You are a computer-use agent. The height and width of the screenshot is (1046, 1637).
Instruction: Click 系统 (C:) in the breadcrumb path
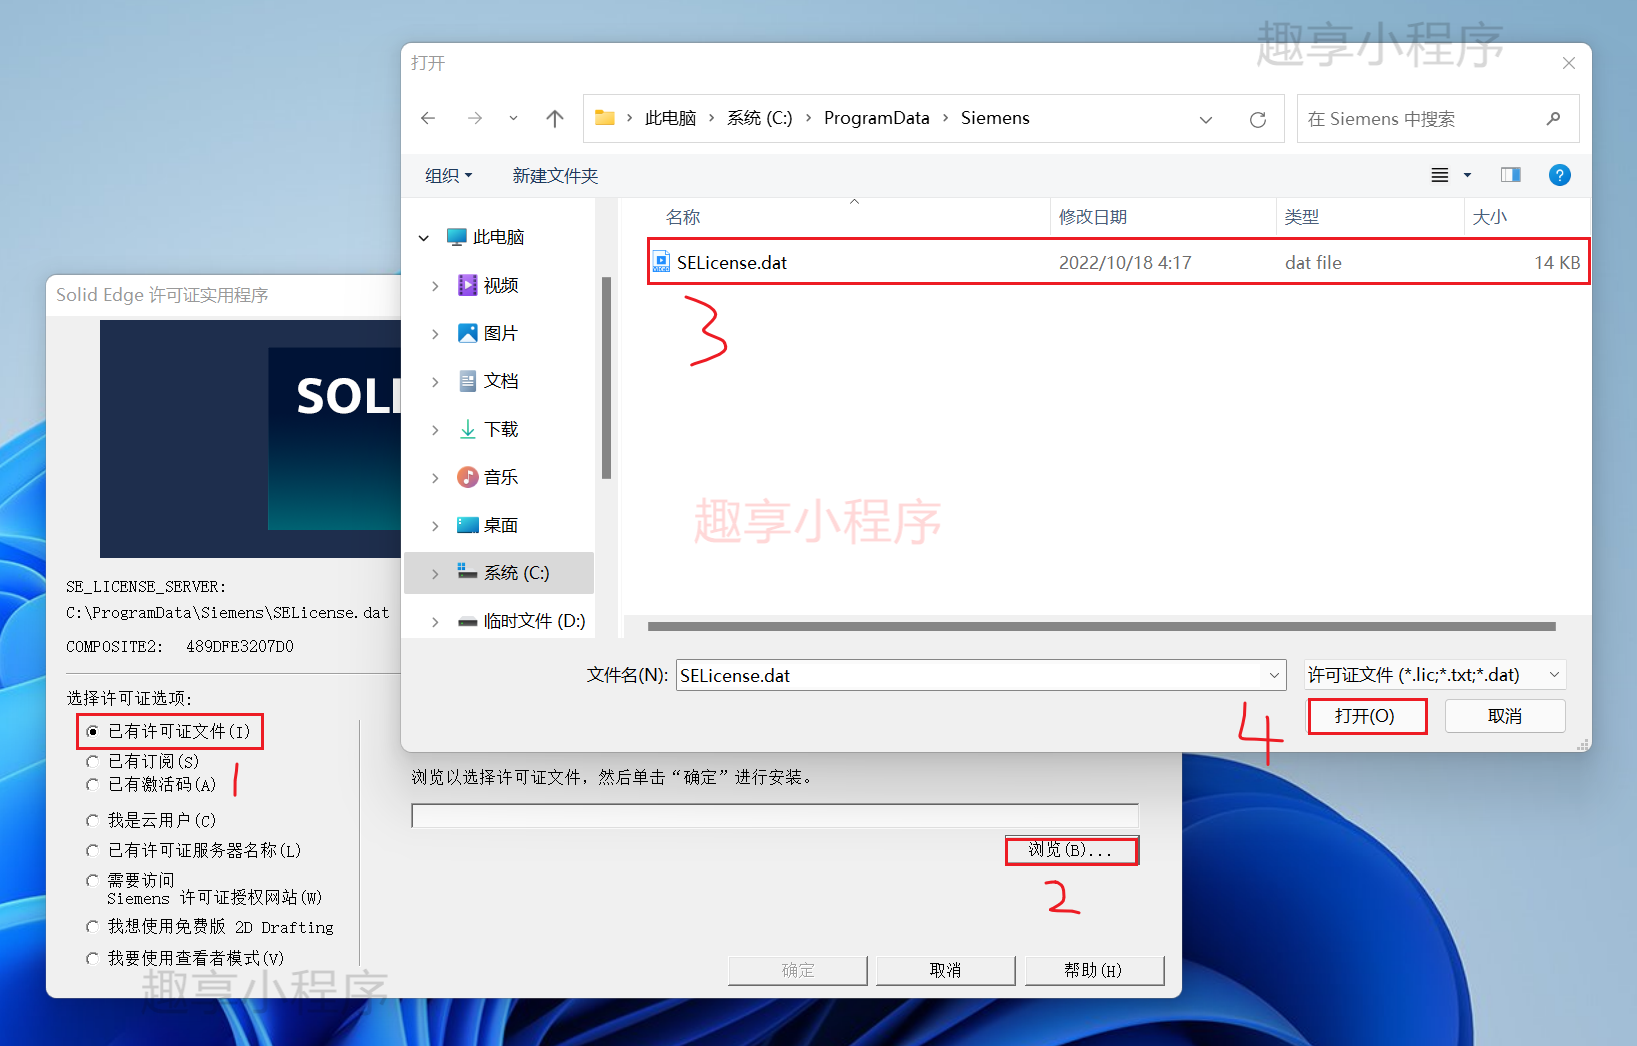click(x=759, y=118)
